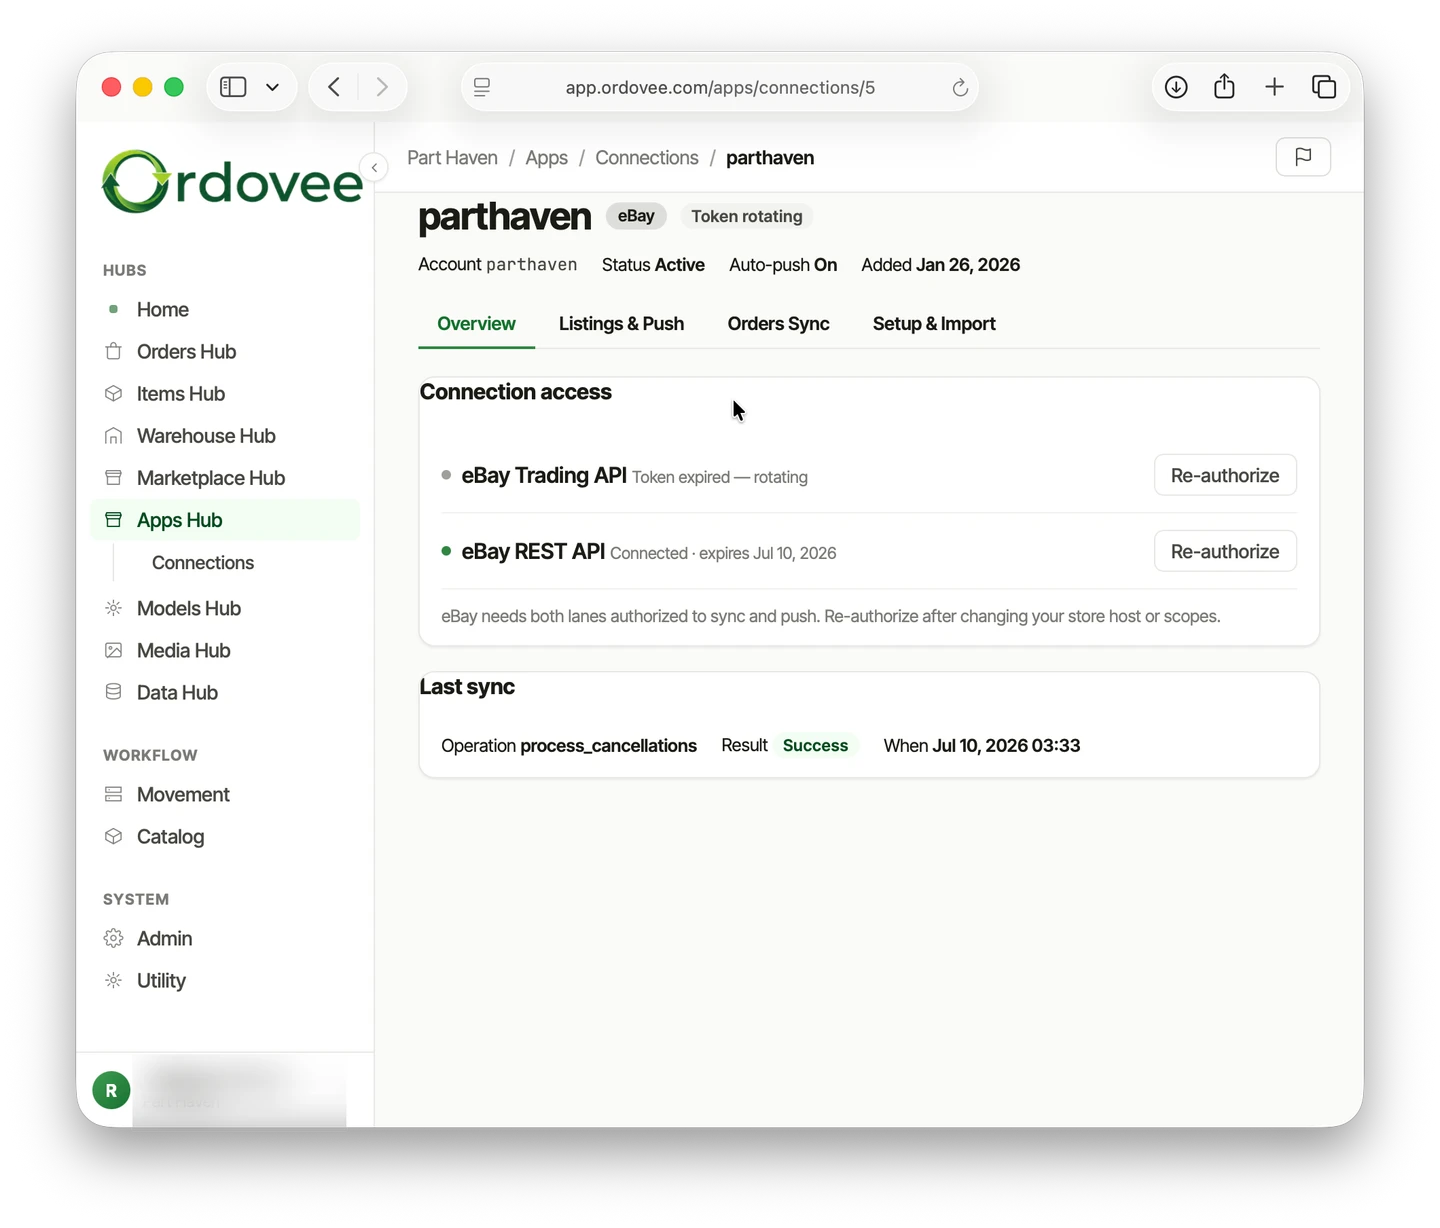Open Home in the sidebar
This screenshot has height=1228, width=1440.
(225, 310)
